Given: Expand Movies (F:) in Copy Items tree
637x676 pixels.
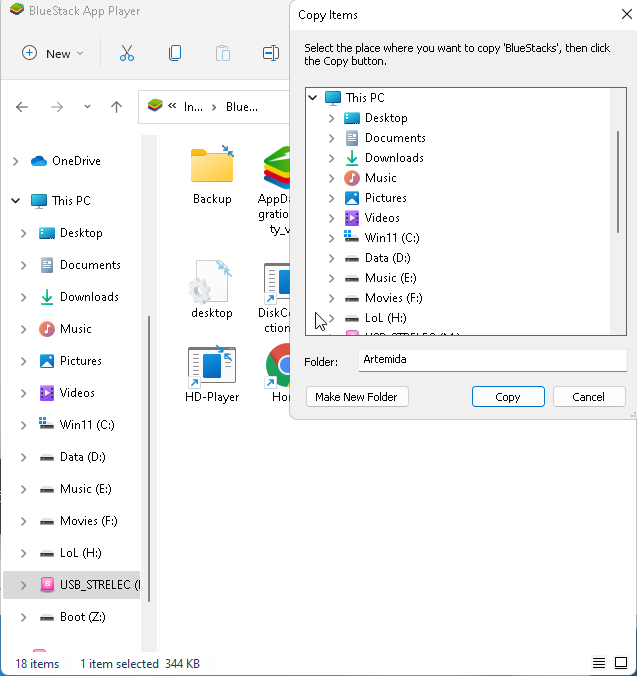Looking at the screenshot, I should point(331,298).
